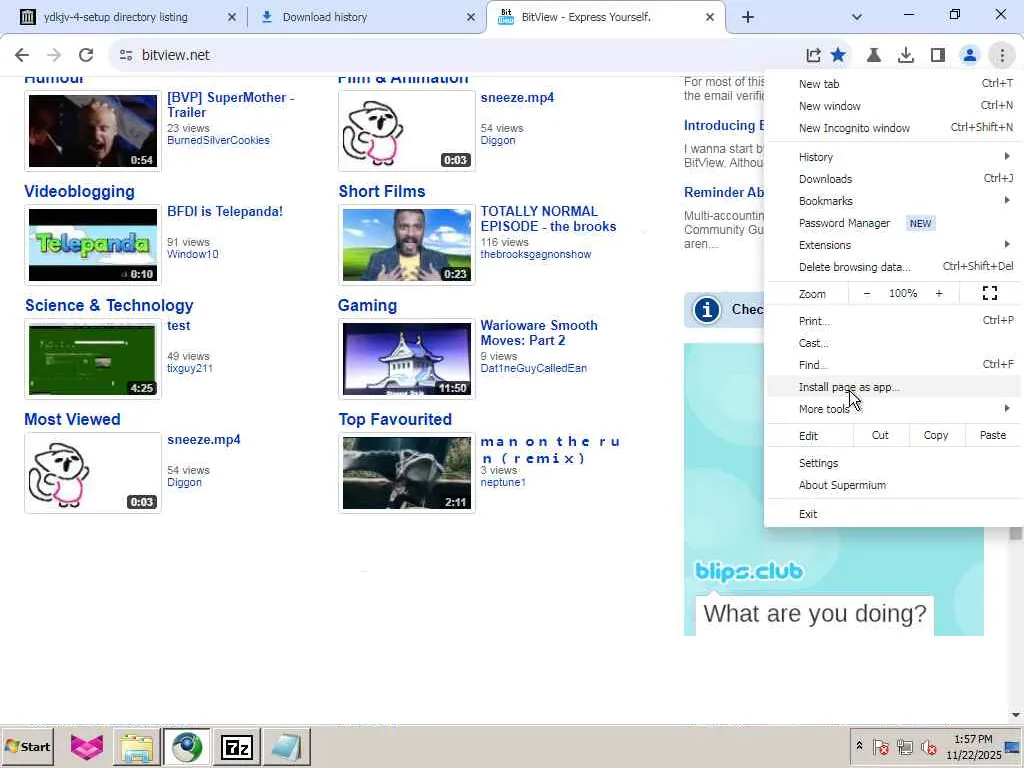Toggle the bookmark star icon

pos(839,56)
